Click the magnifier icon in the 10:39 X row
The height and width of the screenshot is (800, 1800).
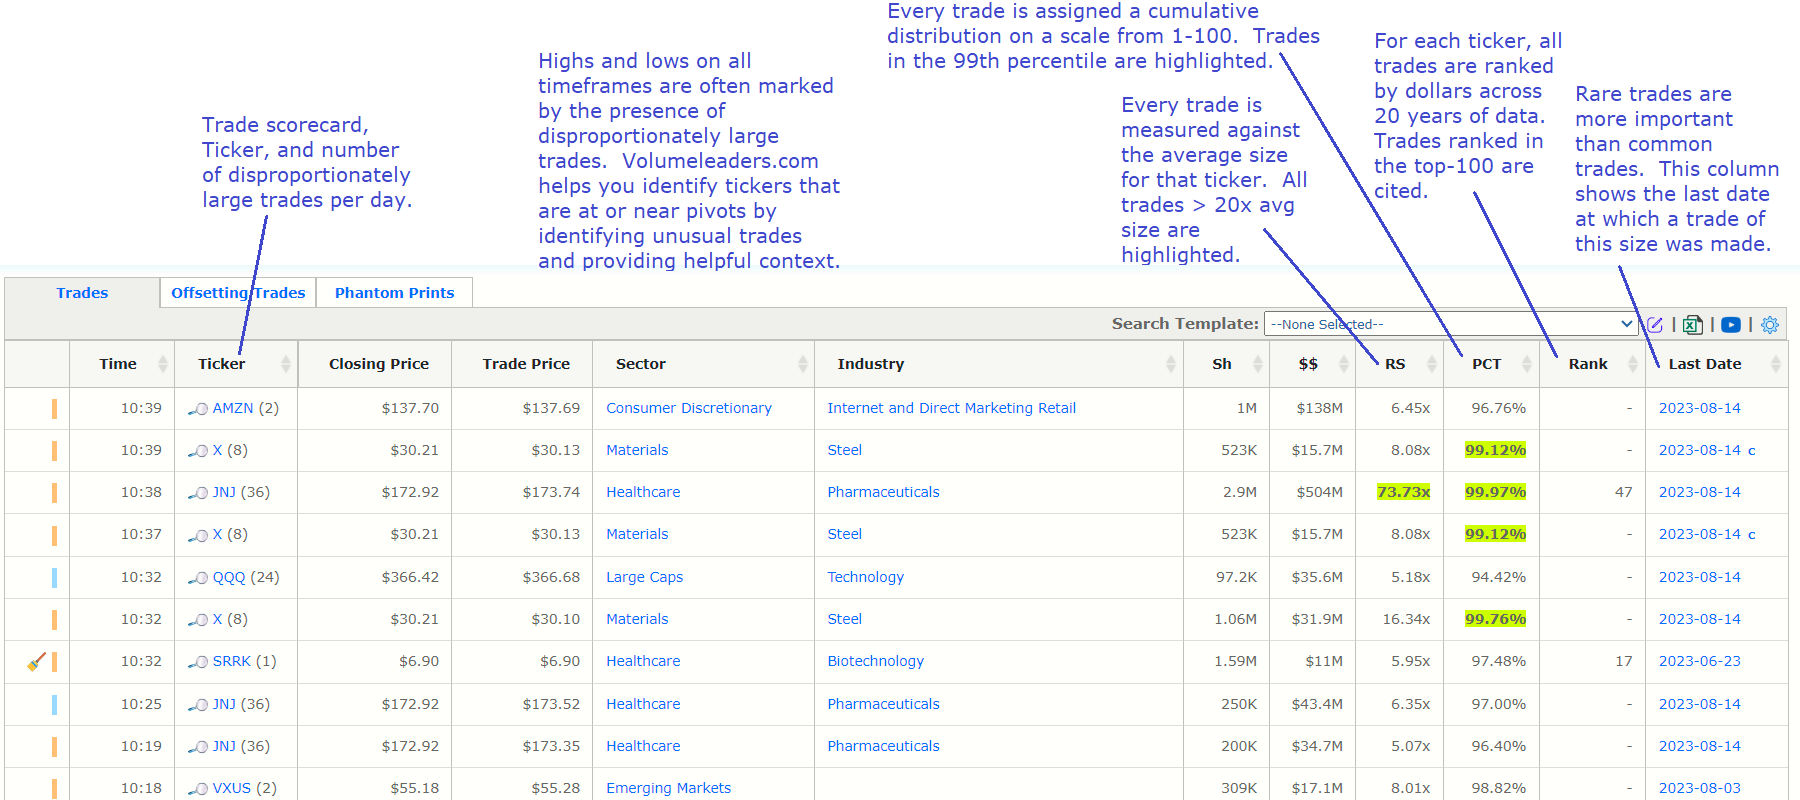198,451
